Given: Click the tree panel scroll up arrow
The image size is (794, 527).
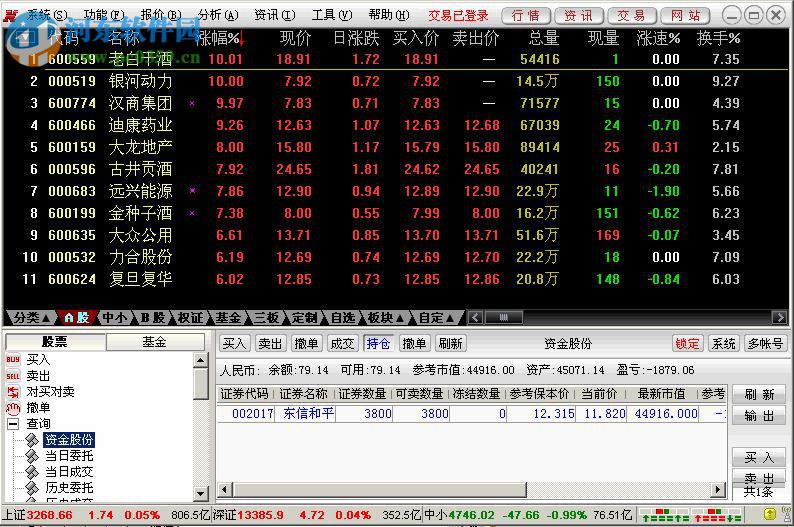Looking at the screenshot, I should (x=201, y=360).
